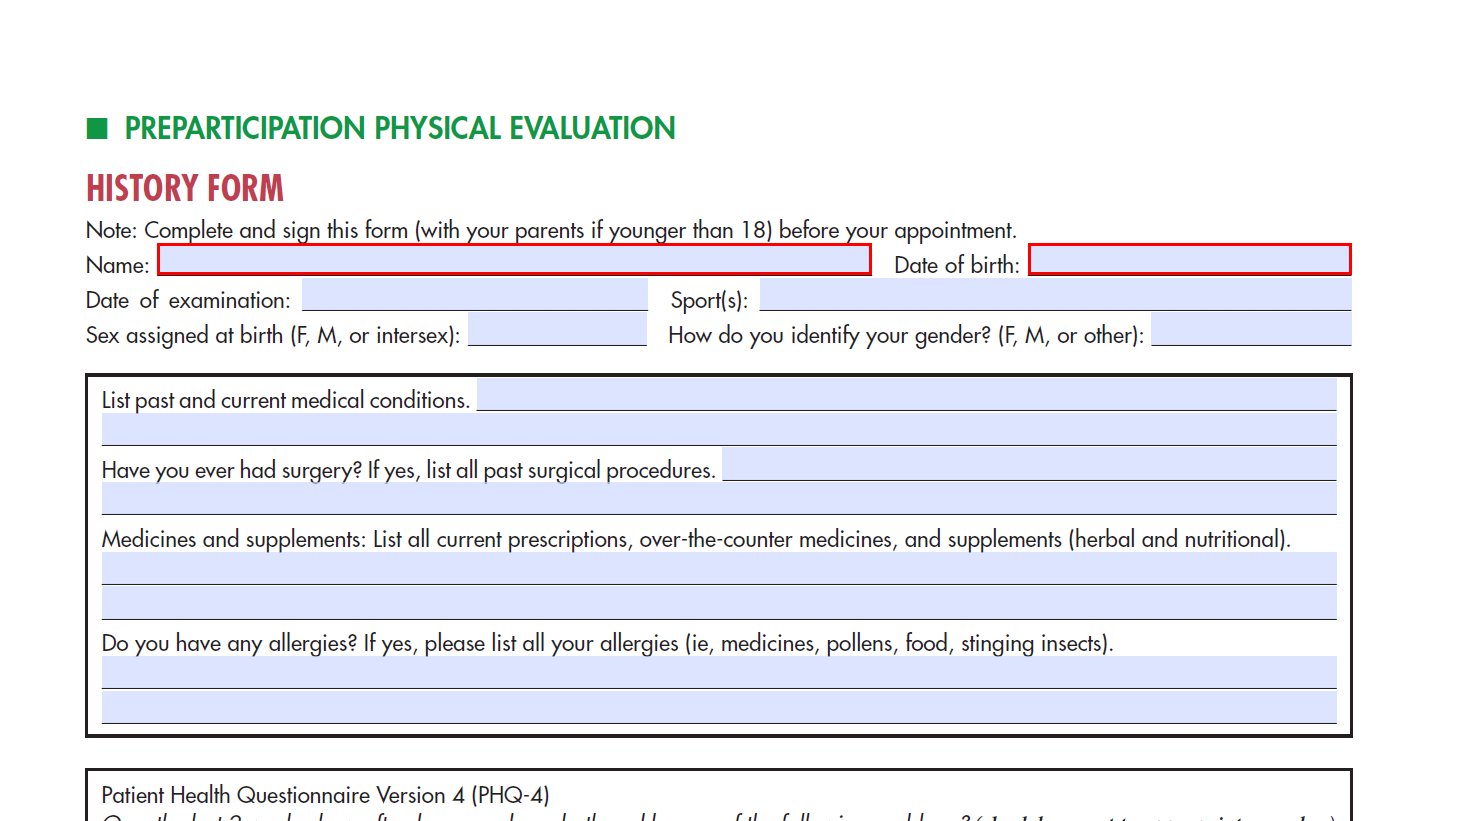Click first line under allergies question
Screen dimensions: 1460x821
(x=718, y=673)
